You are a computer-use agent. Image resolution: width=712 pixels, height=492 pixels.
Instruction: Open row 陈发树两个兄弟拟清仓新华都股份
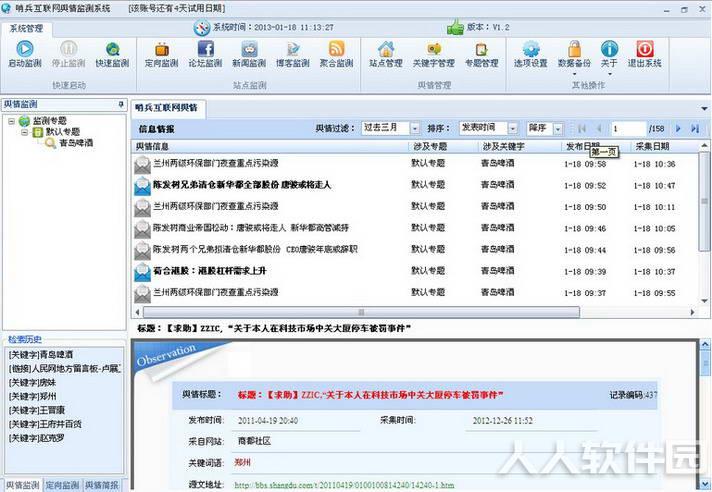[x=255, y=249]
